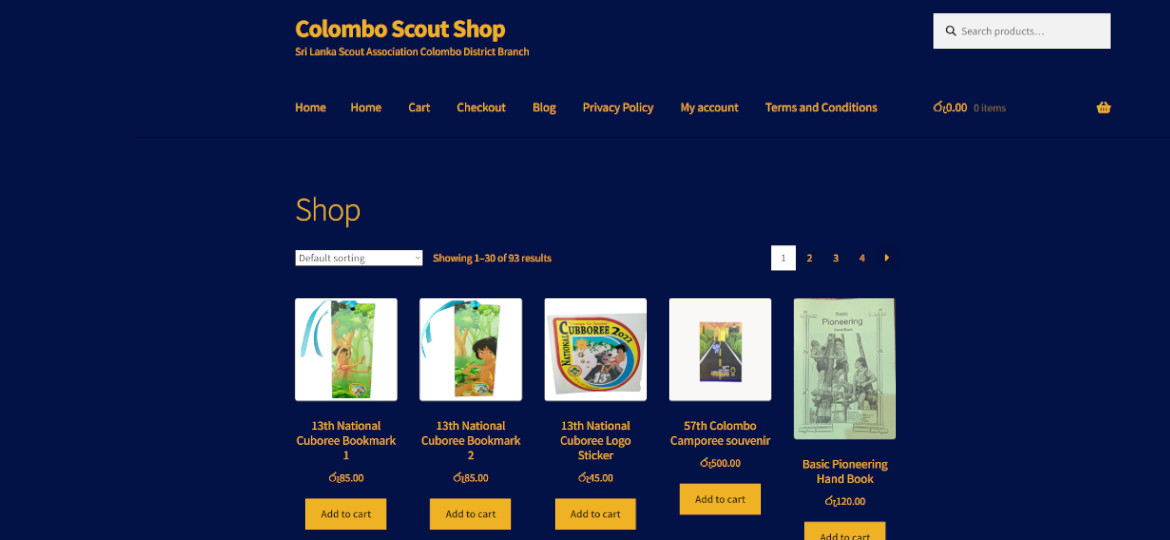This screenshot has width=1170, height=540.
Task: Open Privacy Policy page
Action: [x=618, y=107]
